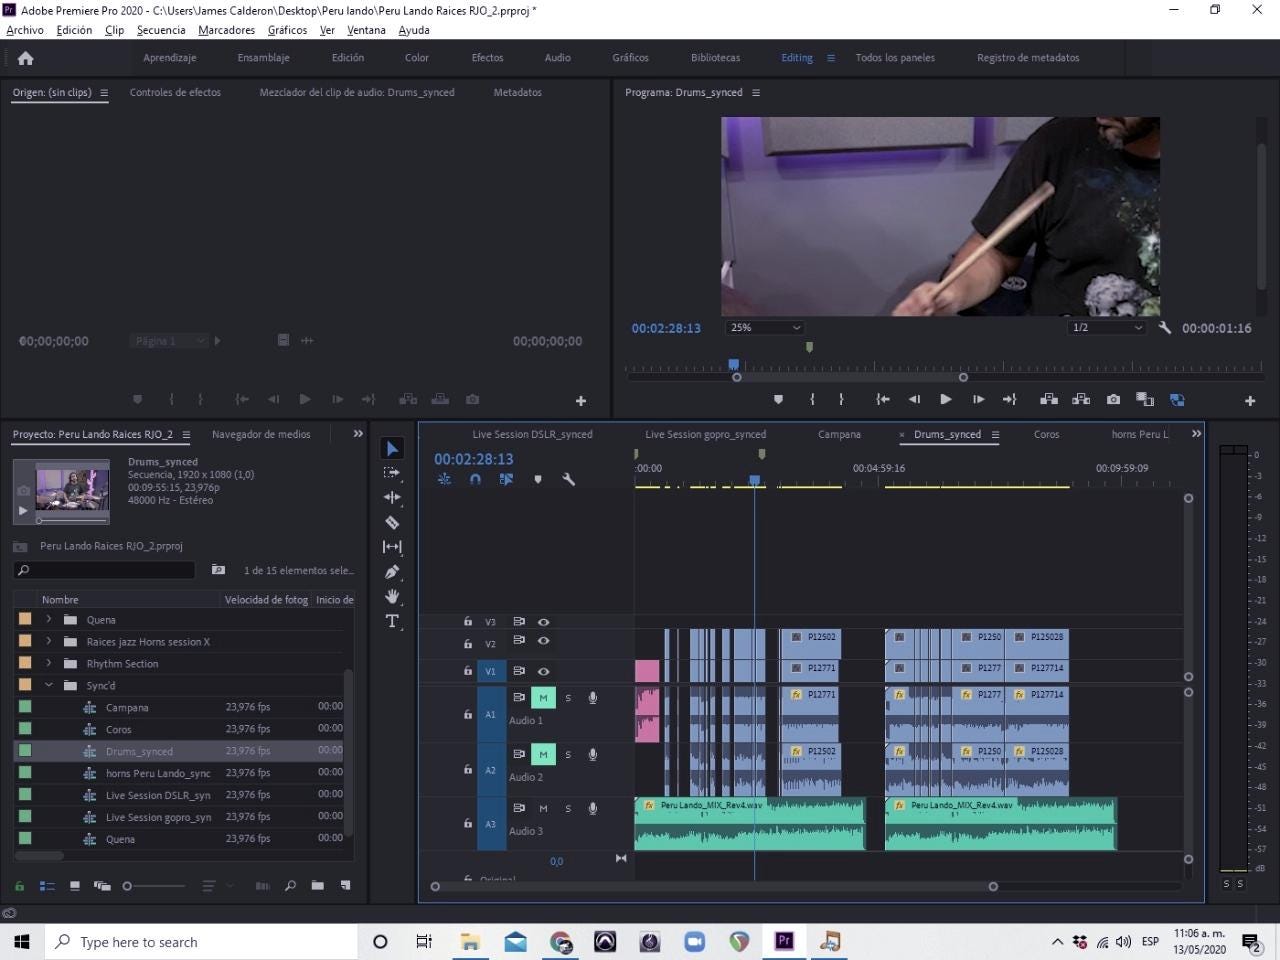
Task: Open the Marcadores menu
Action: (x=226, y=30)
